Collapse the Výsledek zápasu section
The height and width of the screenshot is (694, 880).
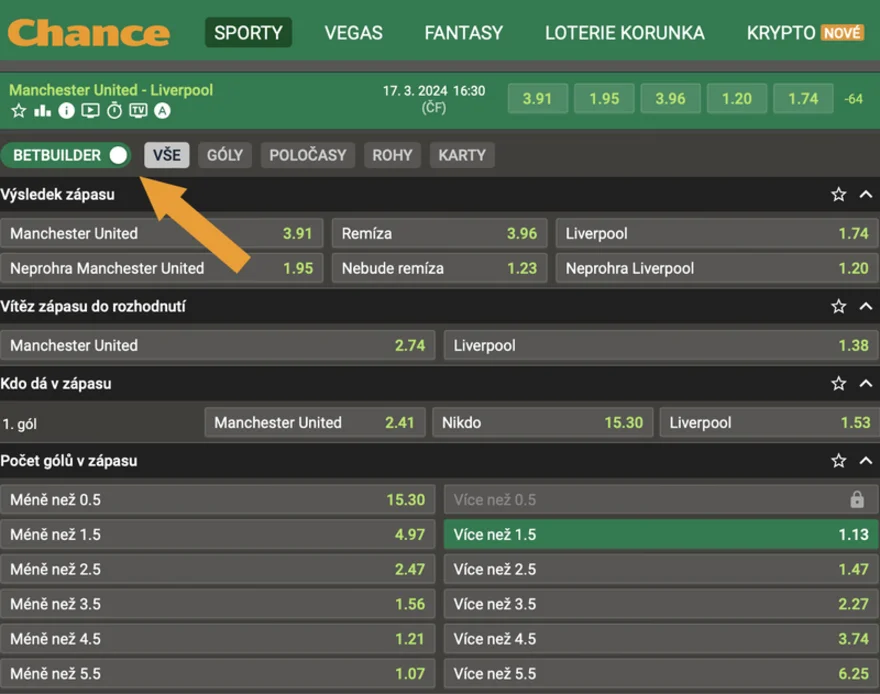(x=866, y=194)
